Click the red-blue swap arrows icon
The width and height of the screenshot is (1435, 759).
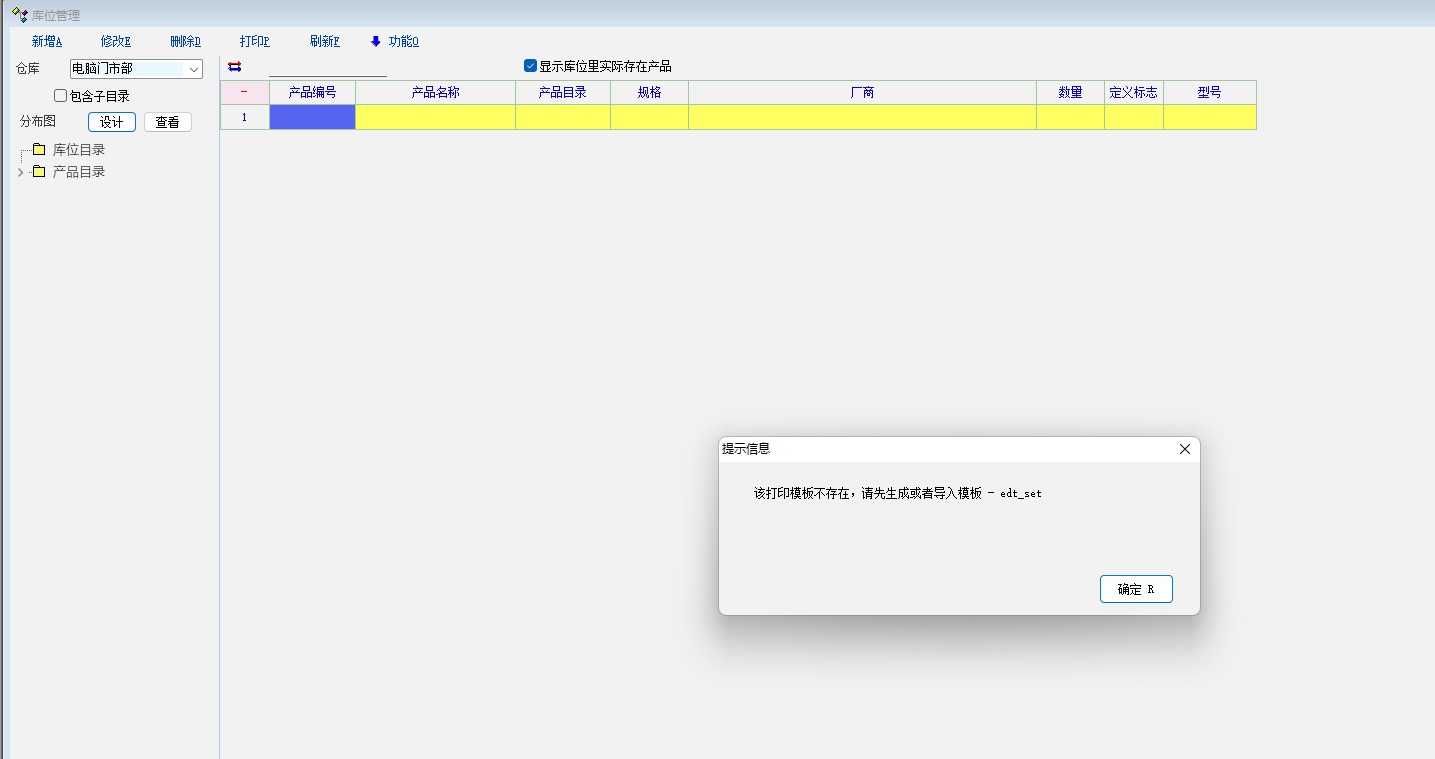pos(235,67)
